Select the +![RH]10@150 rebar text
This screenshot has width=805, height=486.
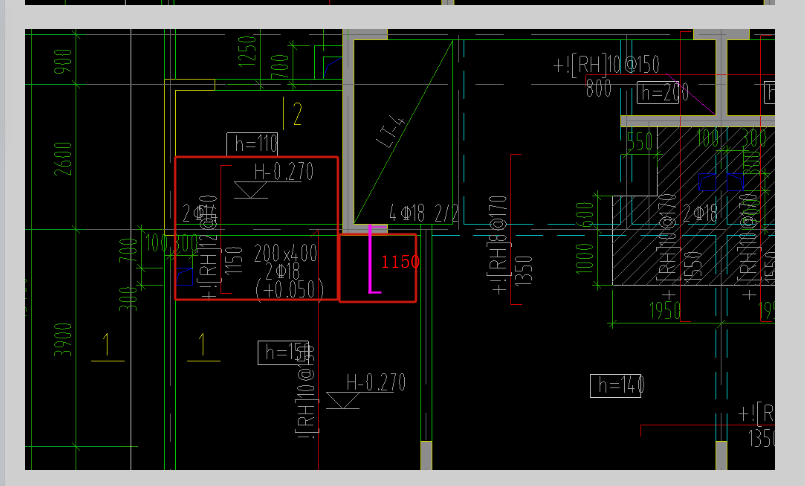[606, 65]
